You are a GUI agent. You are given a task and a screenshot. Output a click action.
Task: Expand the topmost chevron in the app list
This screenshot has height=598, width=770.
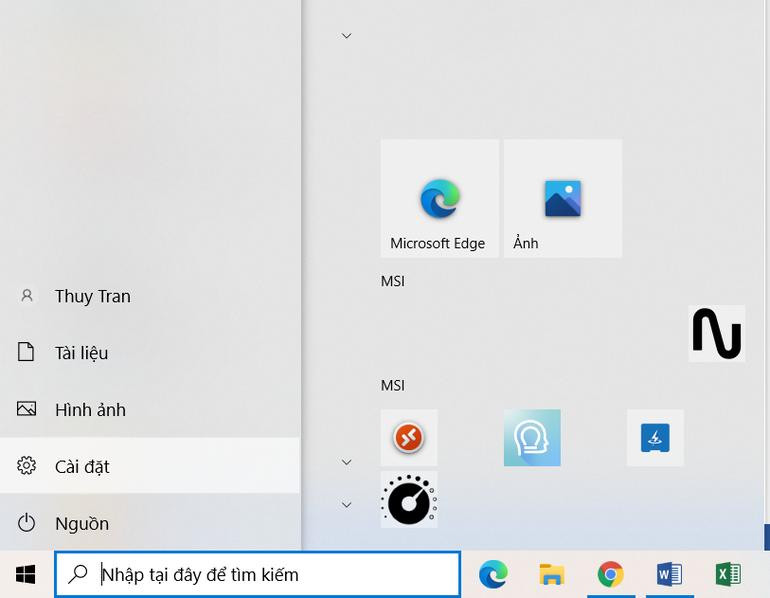coord(347,36)
